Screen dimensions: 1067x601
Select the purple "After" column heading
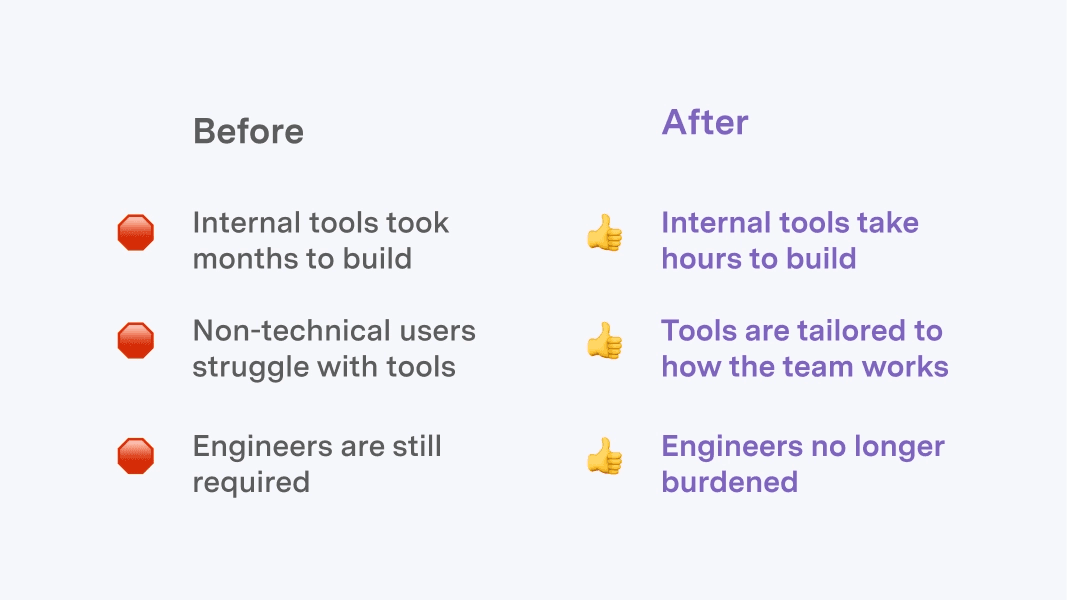click(705, 123)
